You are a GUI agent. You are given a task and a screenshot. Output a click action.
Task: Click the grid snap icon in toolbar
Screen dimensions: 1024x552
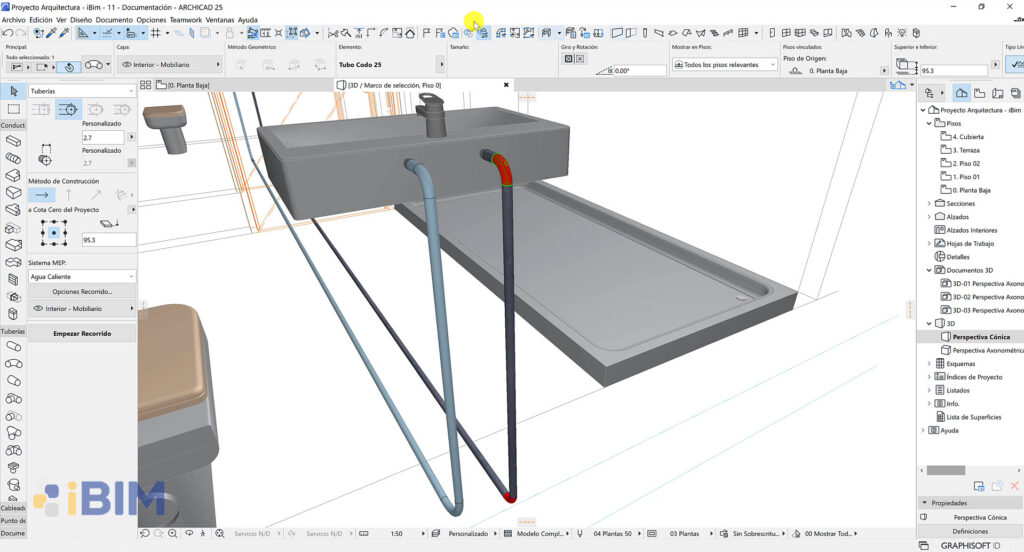[x=155, y=33]
